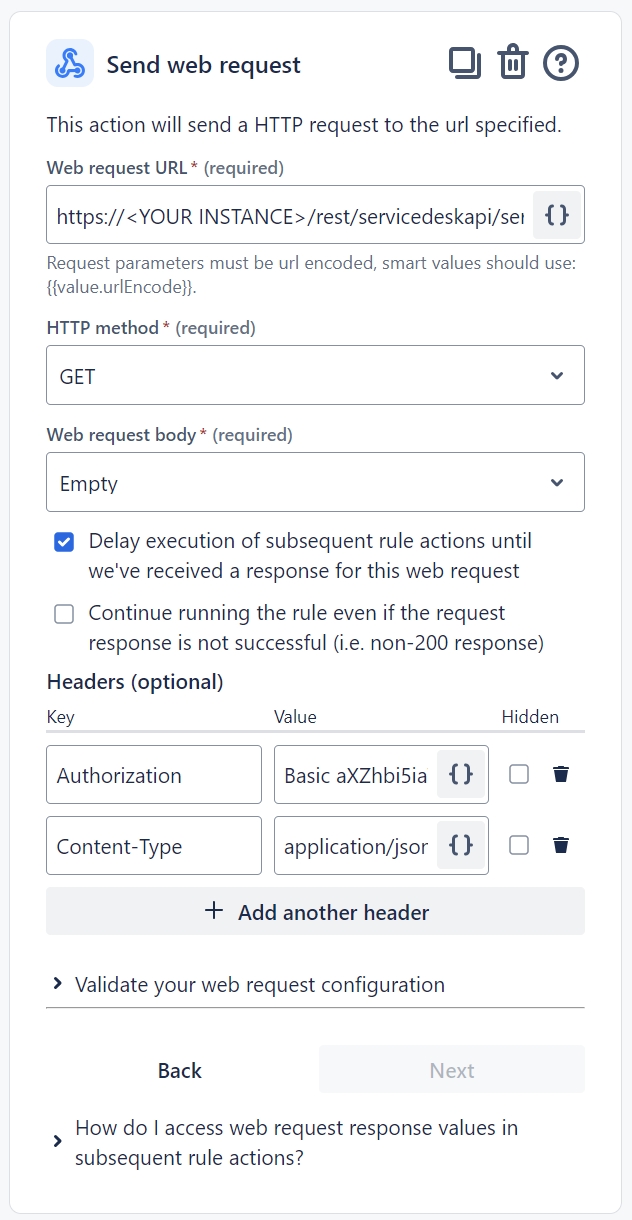Screen dimensions: 632x1220
Task: Click the Send web request webhook icon
Action: [69, 62]
